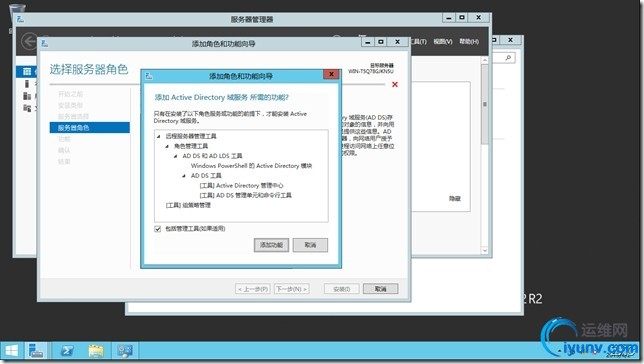This screenshot has width=644, height=364.
Task: Click the red X beside the wizard destination server
Action: (395, 84)
